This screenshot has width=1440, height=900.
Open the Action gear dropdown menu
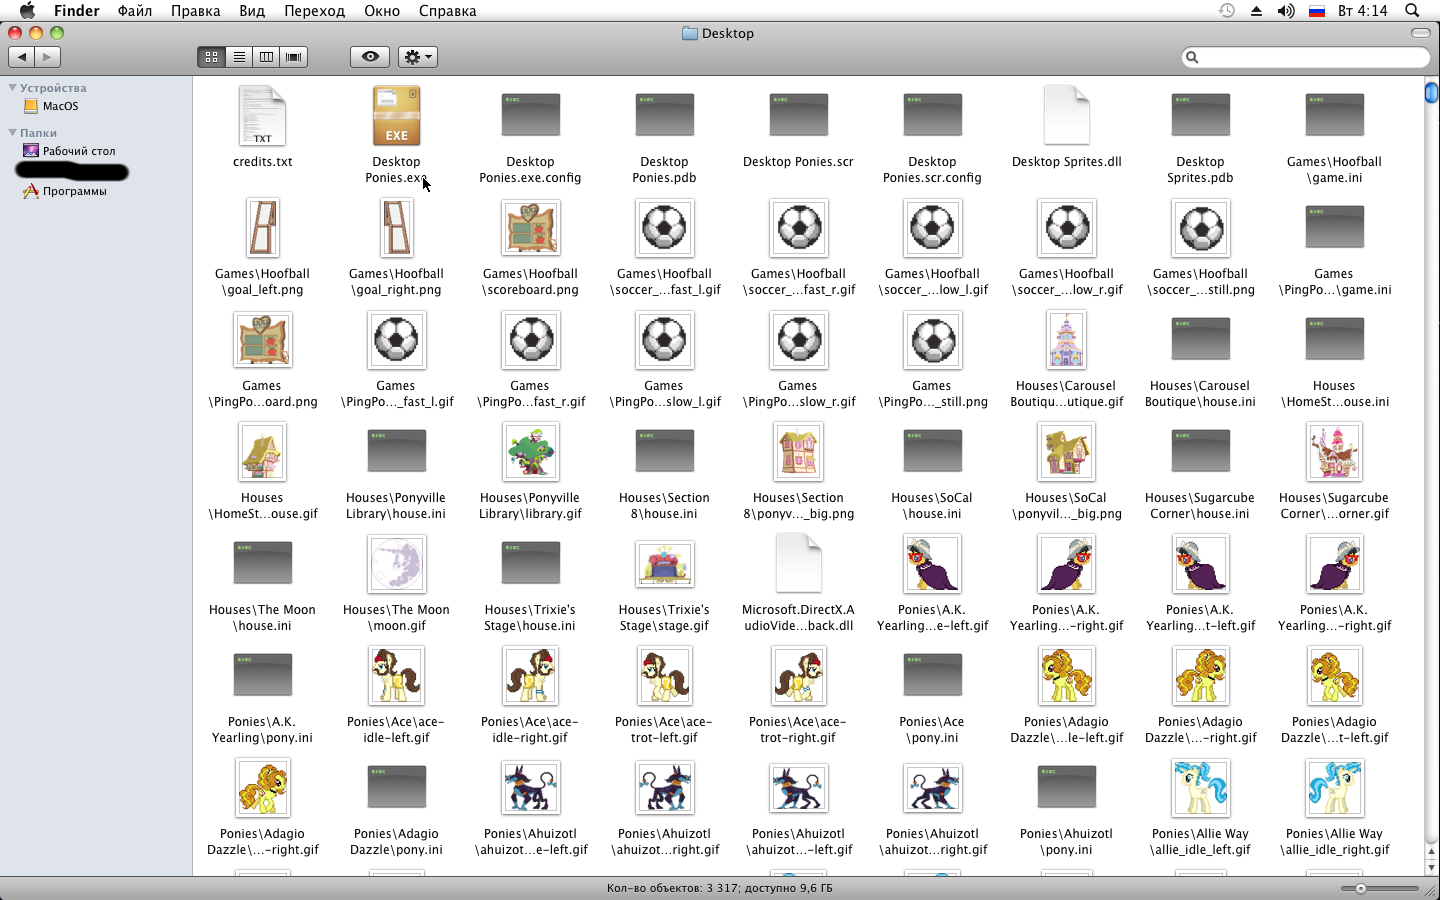[x=418, y=57]
